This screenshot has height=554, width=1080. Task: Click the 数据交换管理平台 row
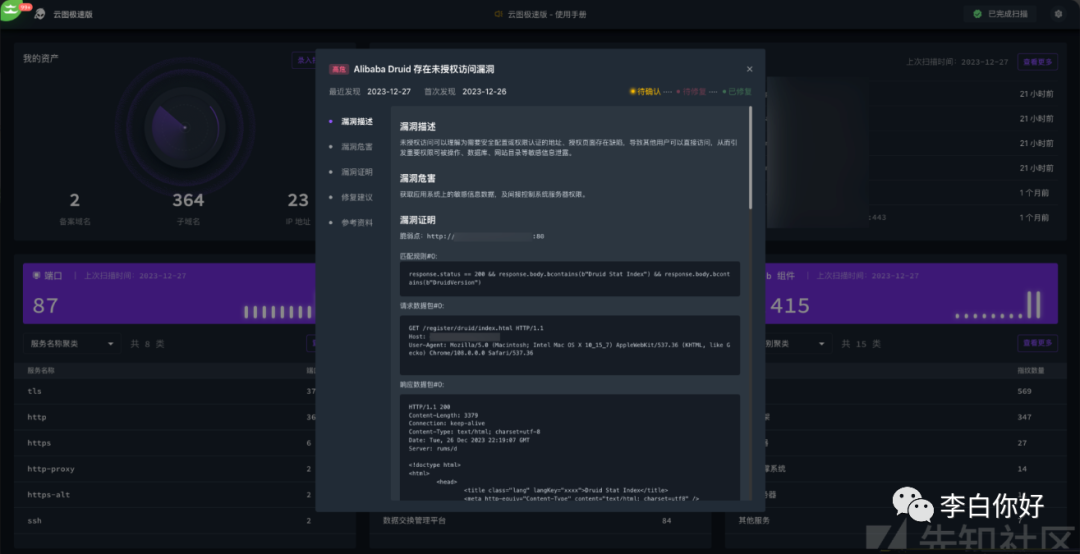point(541,520)
